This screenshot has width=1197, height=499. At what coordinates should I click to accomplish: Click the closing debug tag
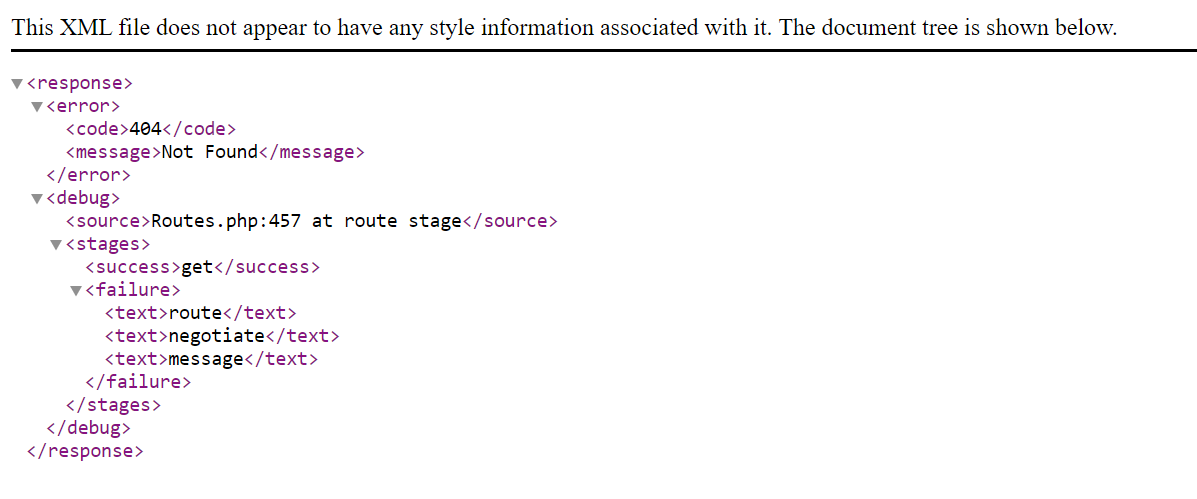coord(89,428)
